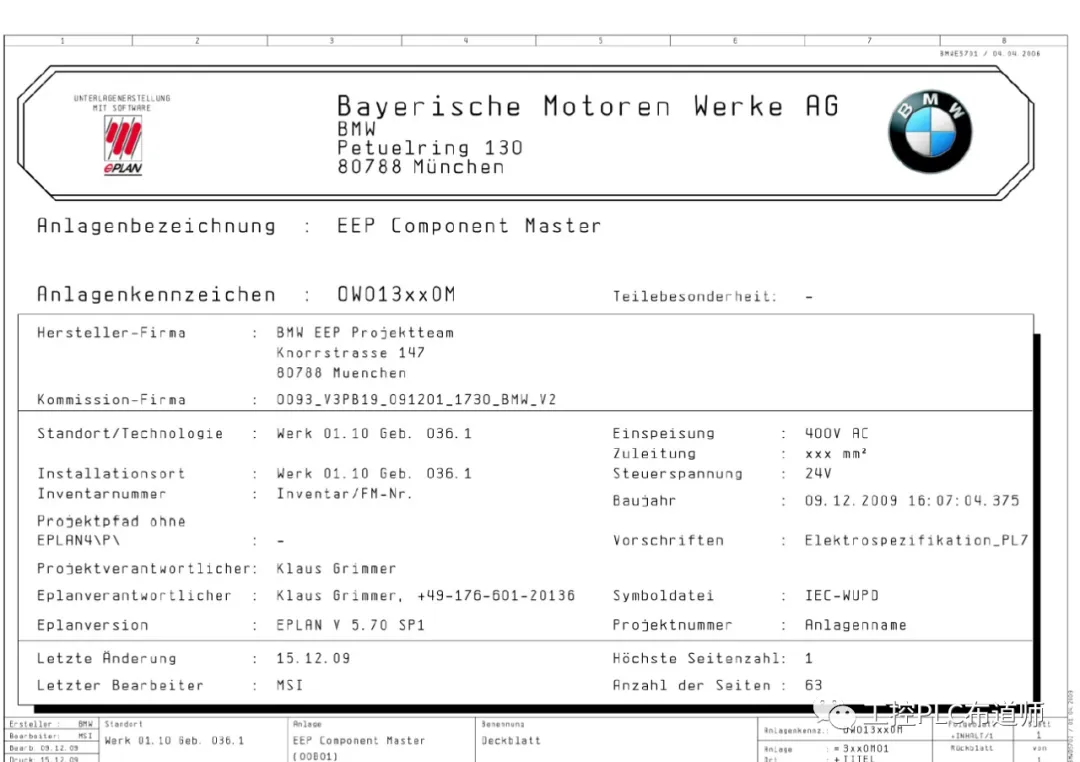1080x762 pixels.
Task: Click the "Einspeisung" label
Action: tap(664, 433)
